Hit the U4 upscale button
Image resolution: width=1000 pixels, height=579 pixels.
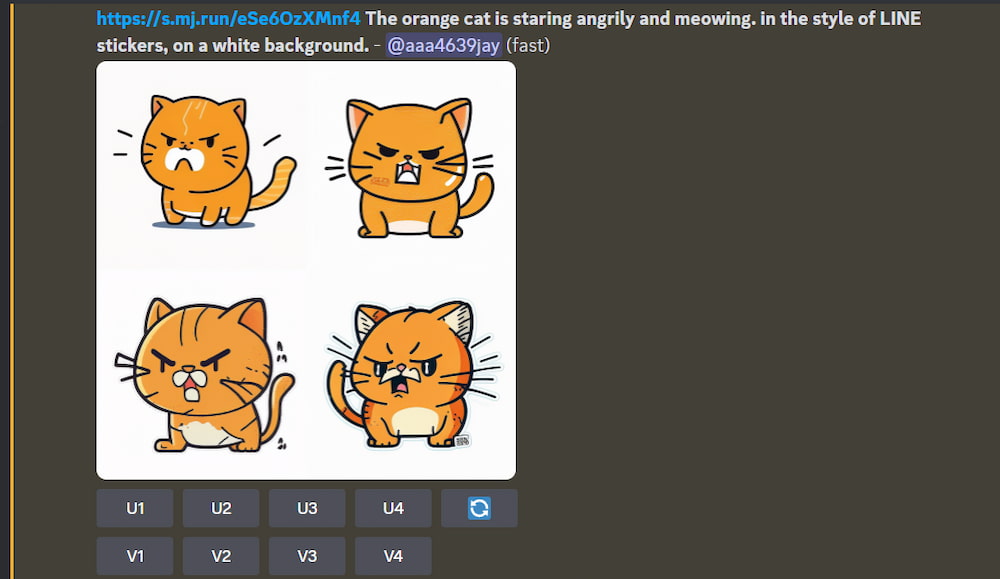pos(393,508)
